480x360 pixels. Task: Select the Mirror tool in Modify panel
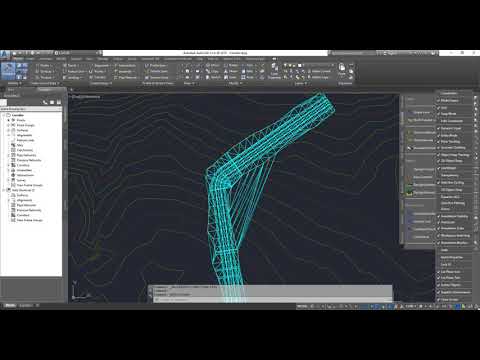[x=231, y=71]
